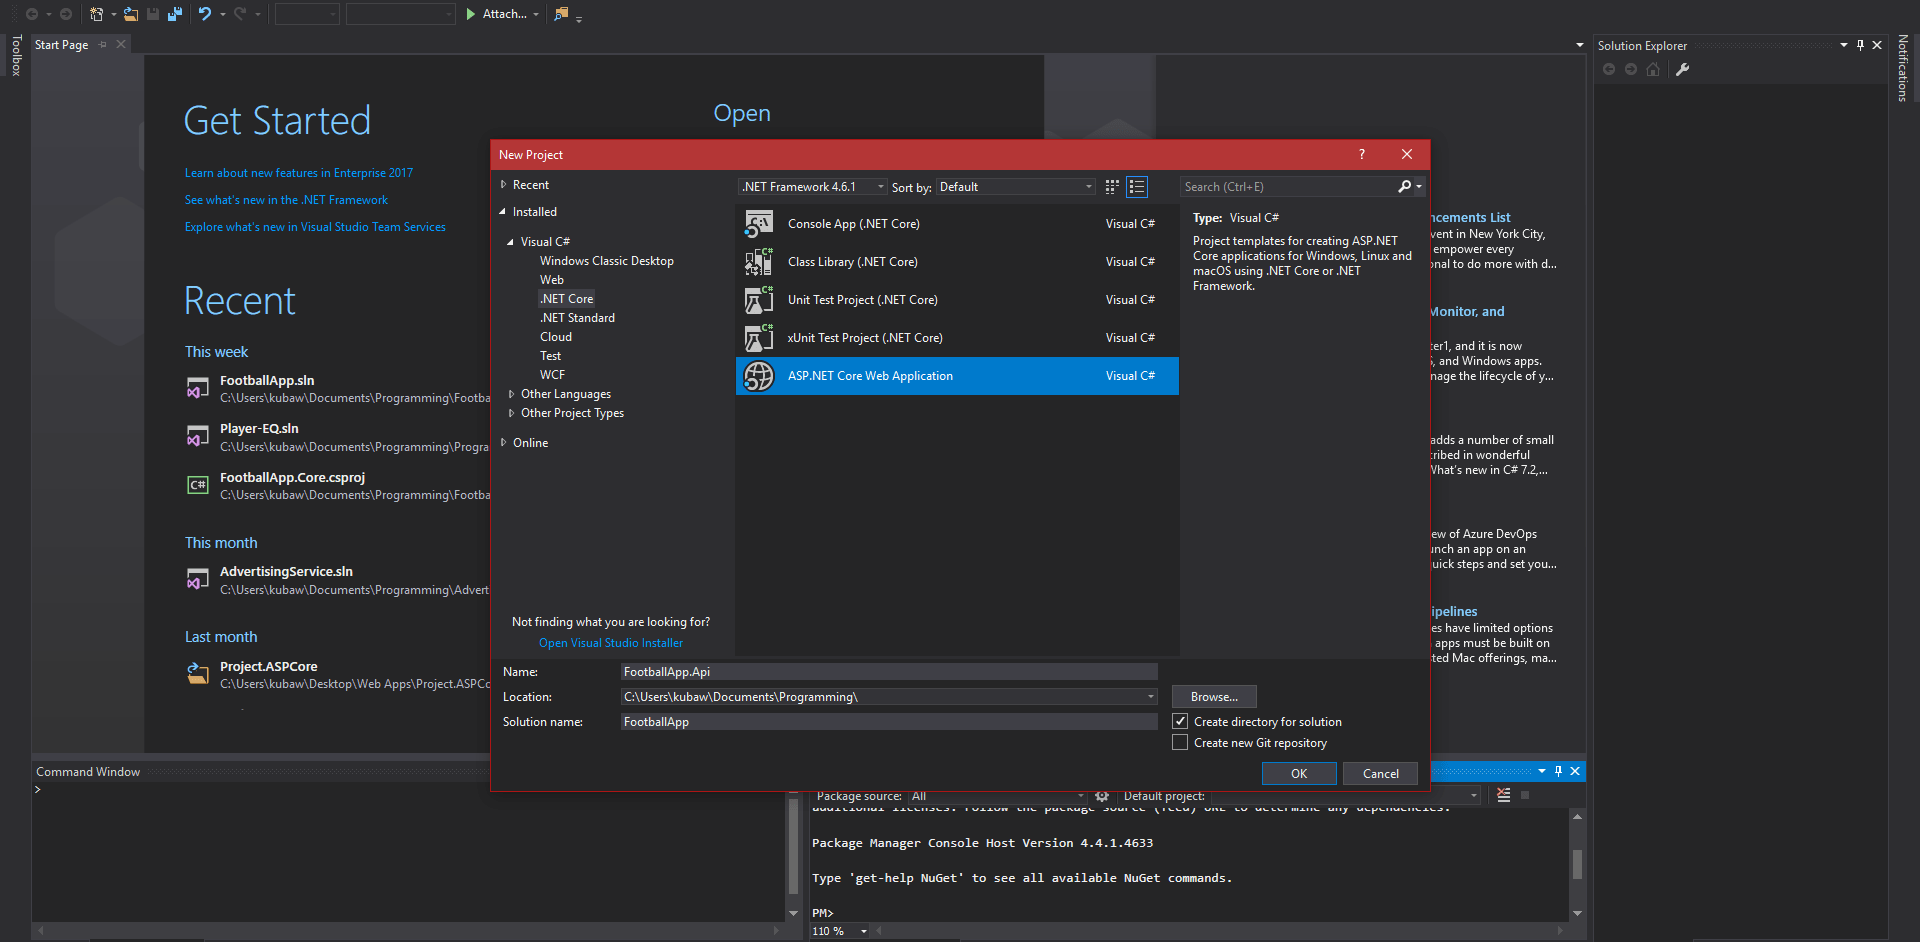
Task: Expand the Other Languages node
Action: click(x=512, y=394)
